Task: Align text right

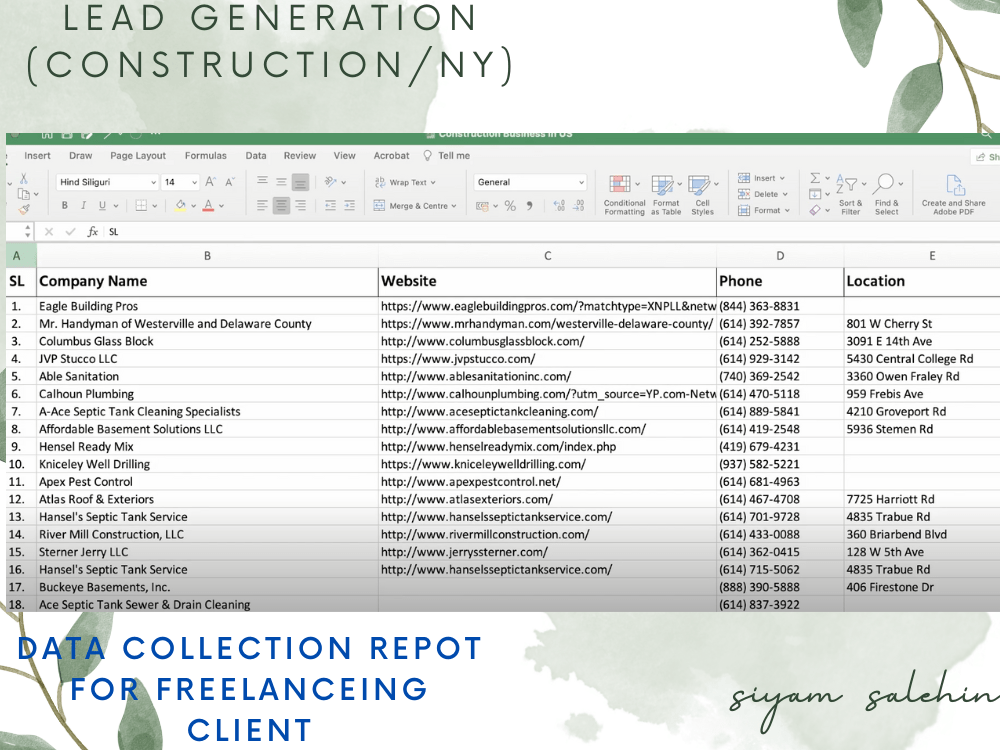Action: point(300,205)
